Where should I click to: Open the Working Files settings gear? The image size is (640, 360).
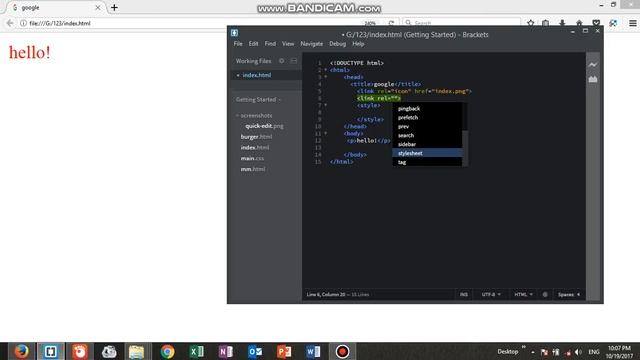point(282,61)
